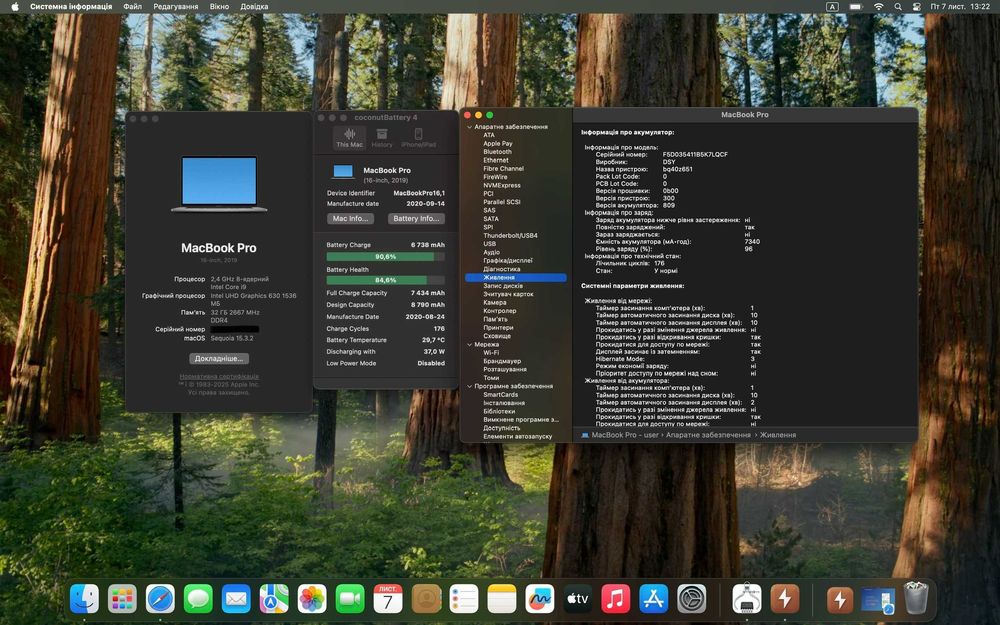
Task: Open Finder from the Dock
Action: [84, 599]
